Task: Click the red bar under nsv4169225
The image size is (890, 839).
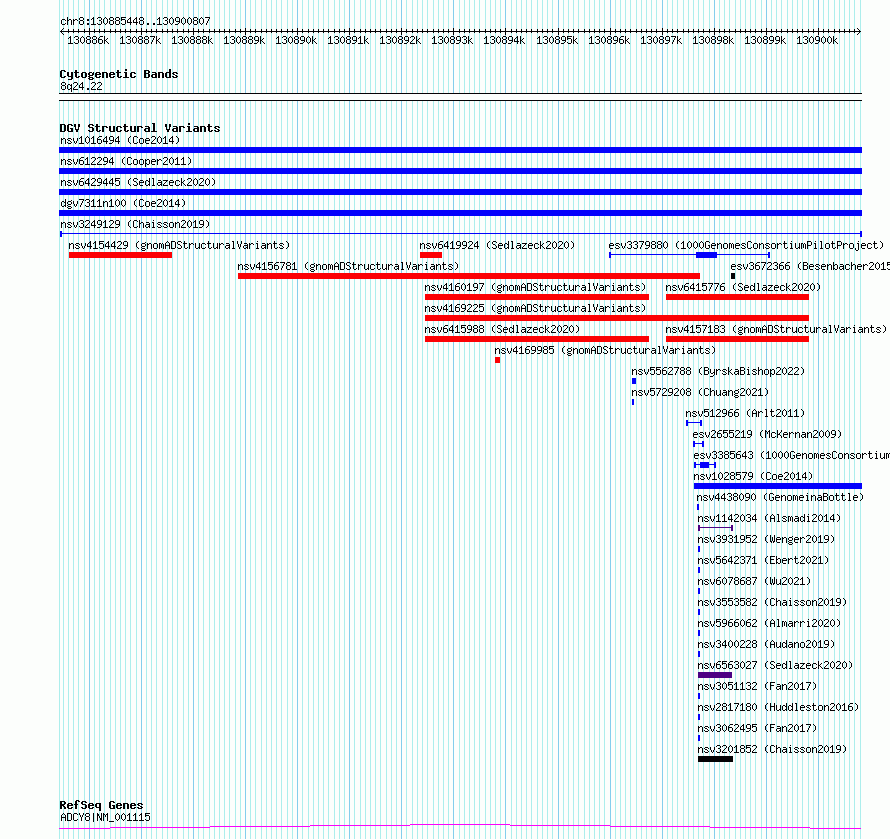Action: (x=617, y=318)
